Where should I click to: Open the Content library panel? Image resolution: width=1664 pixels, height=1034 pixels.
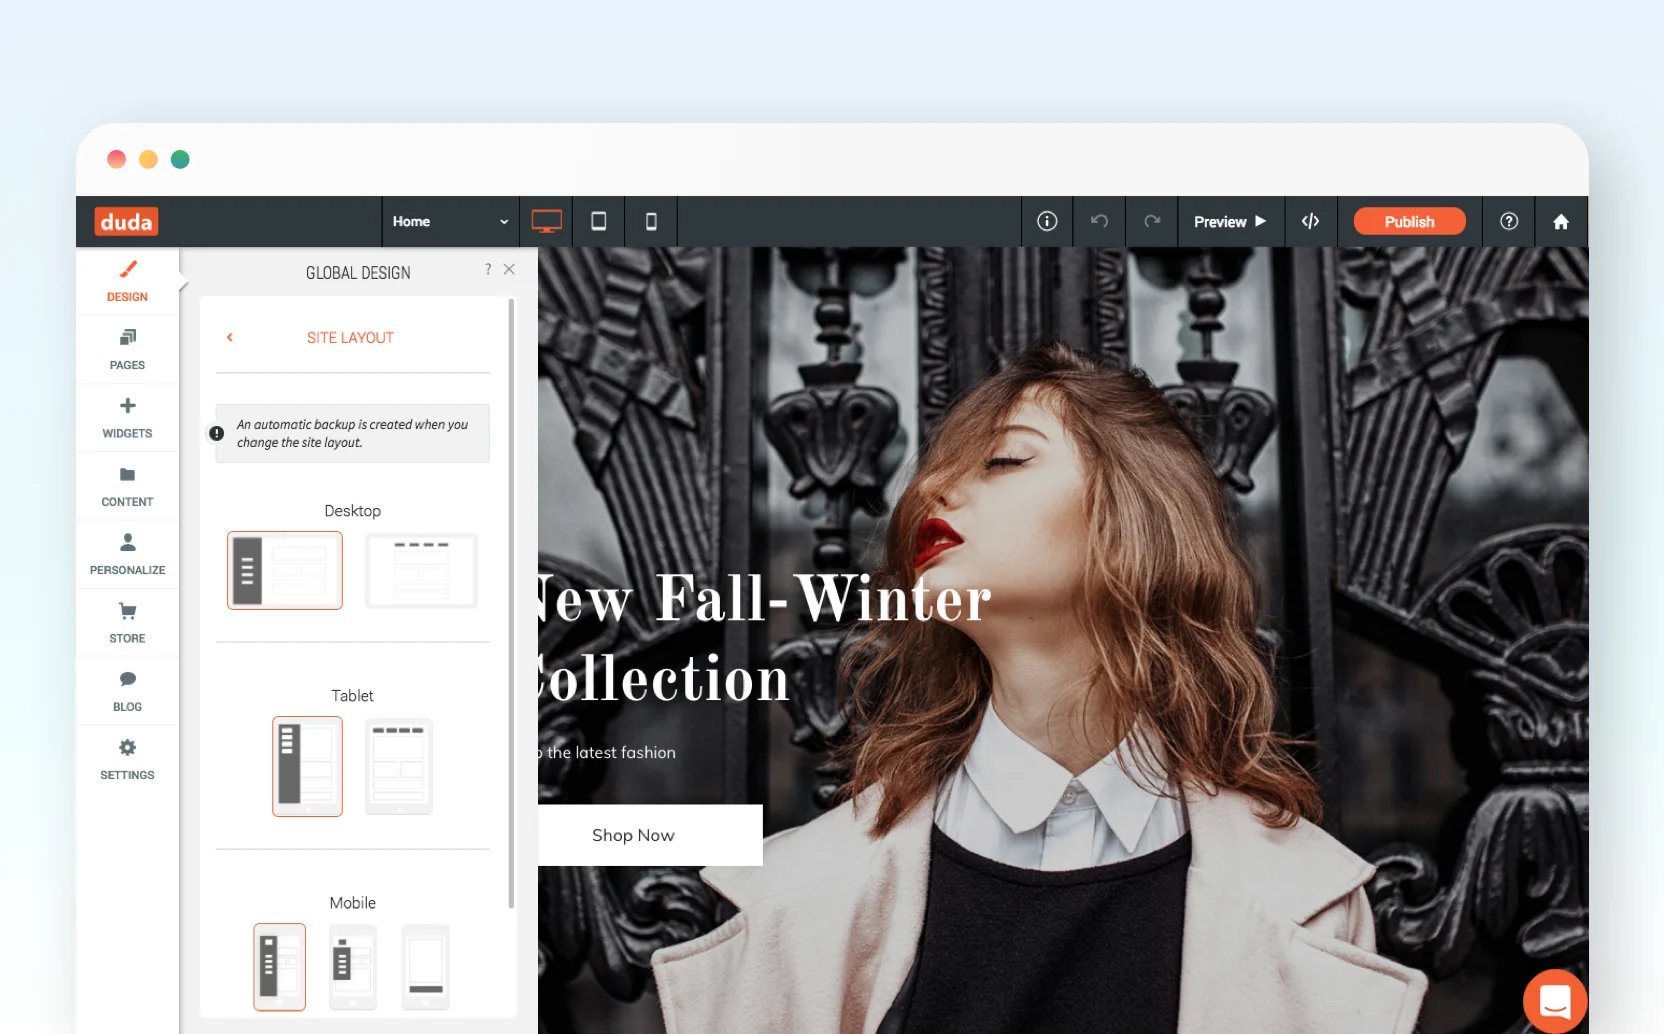click(x=127, y=485)
